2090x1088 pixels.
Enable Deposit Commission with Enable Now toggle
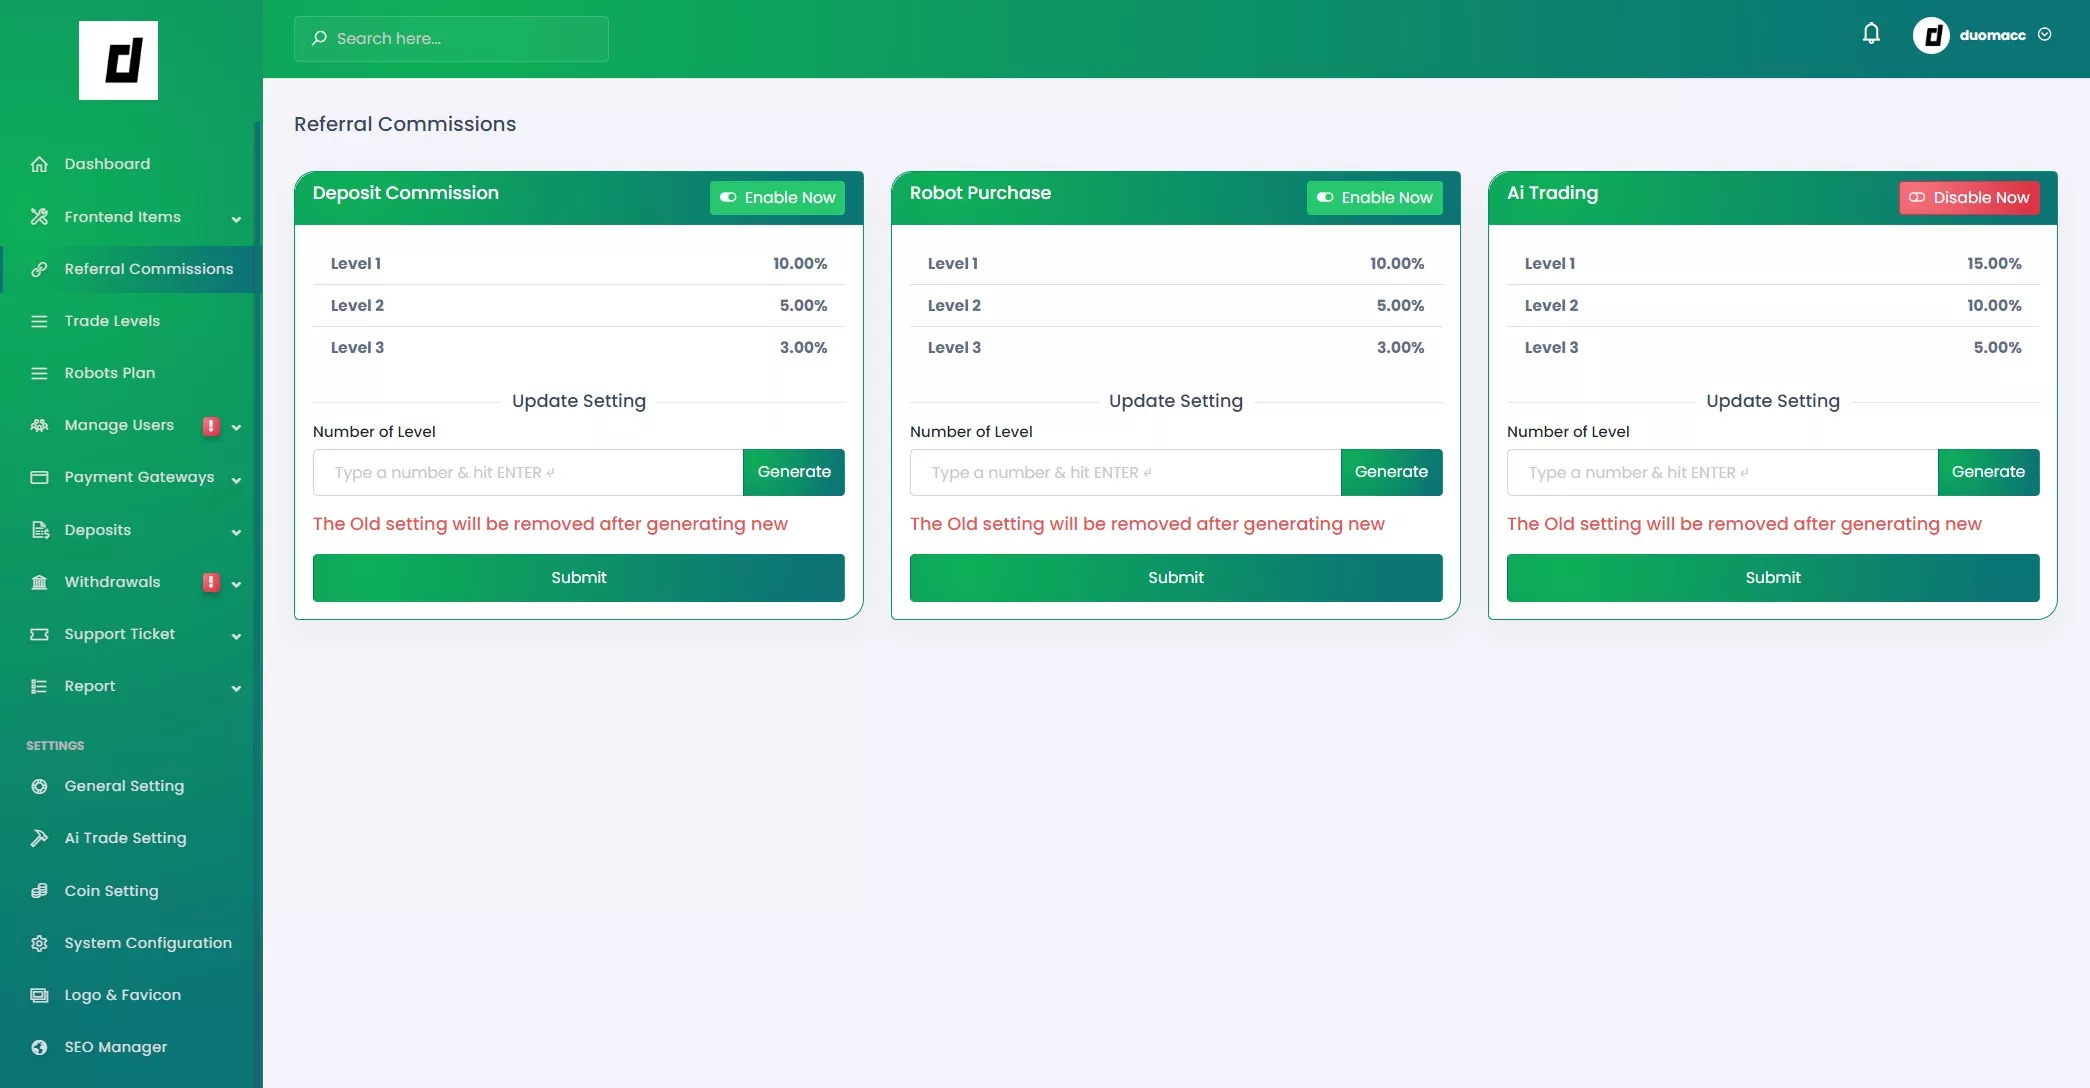click(777, 198)
